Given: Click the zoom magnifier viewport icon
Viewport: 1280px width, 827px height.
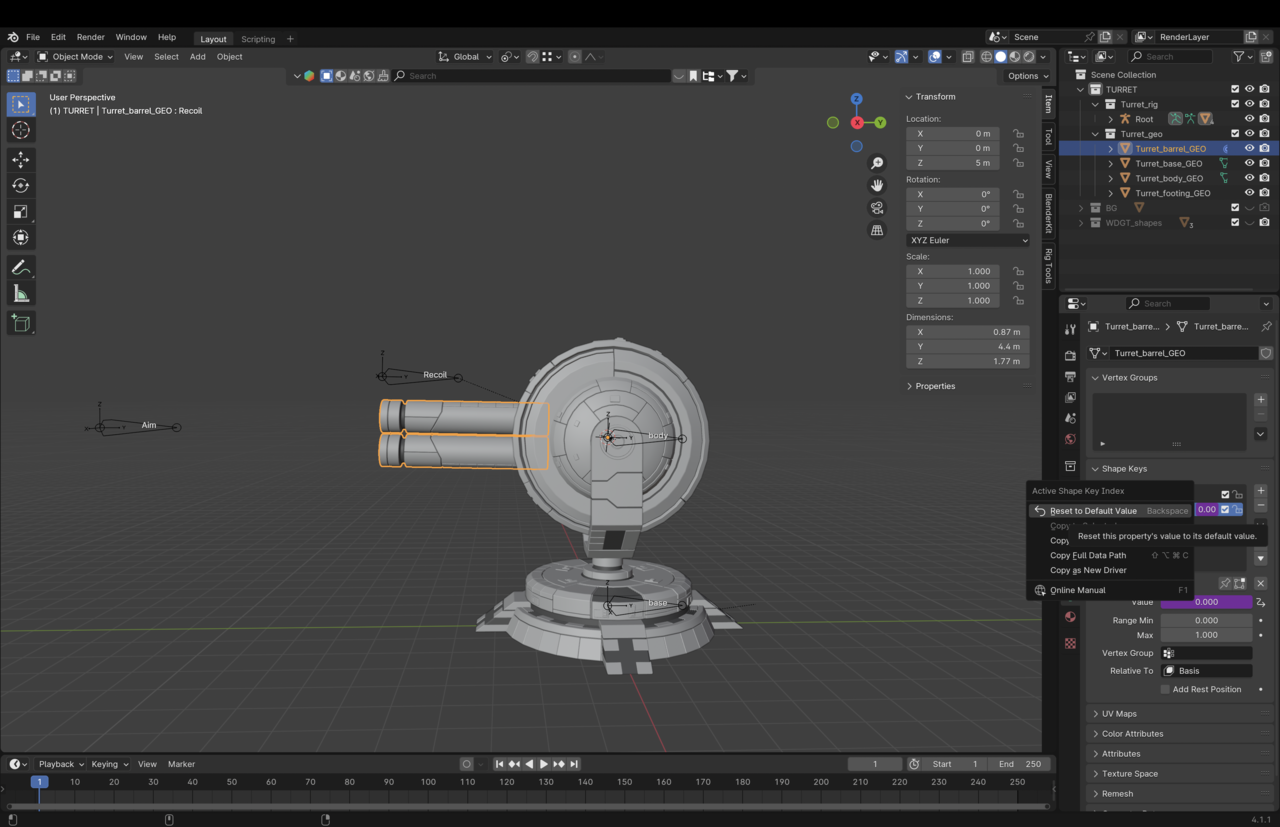Looking at the screenshot, I should coord(877,164).
